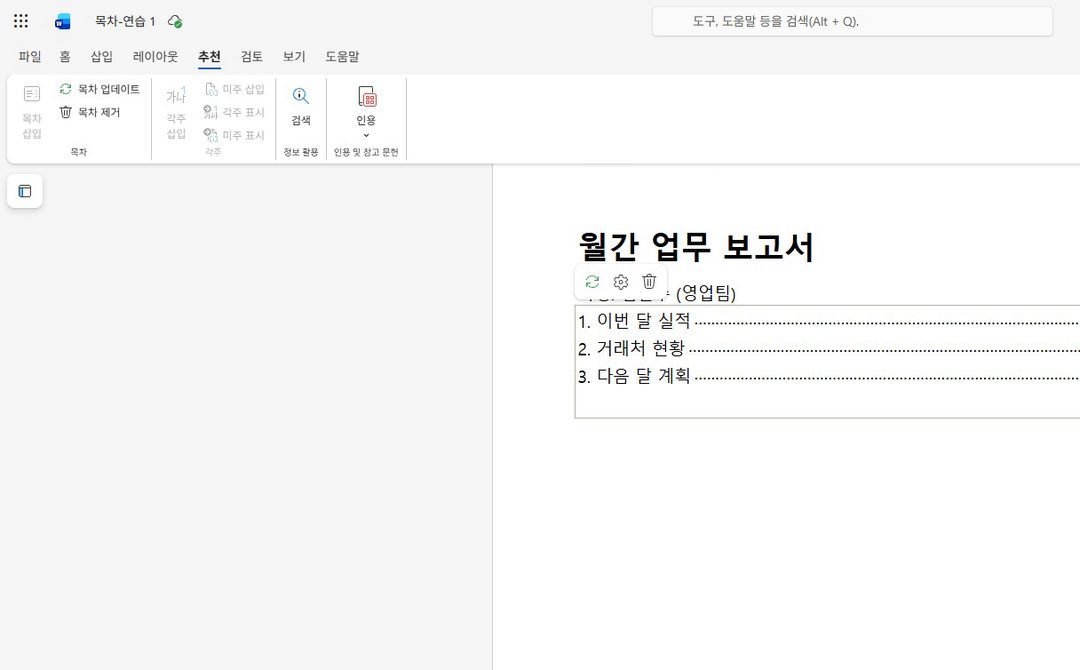The width and height of the screenshot is (1080, 670).
Task: Click the contents entry 2. 거래처 현황
Action: tap(632, 348)
